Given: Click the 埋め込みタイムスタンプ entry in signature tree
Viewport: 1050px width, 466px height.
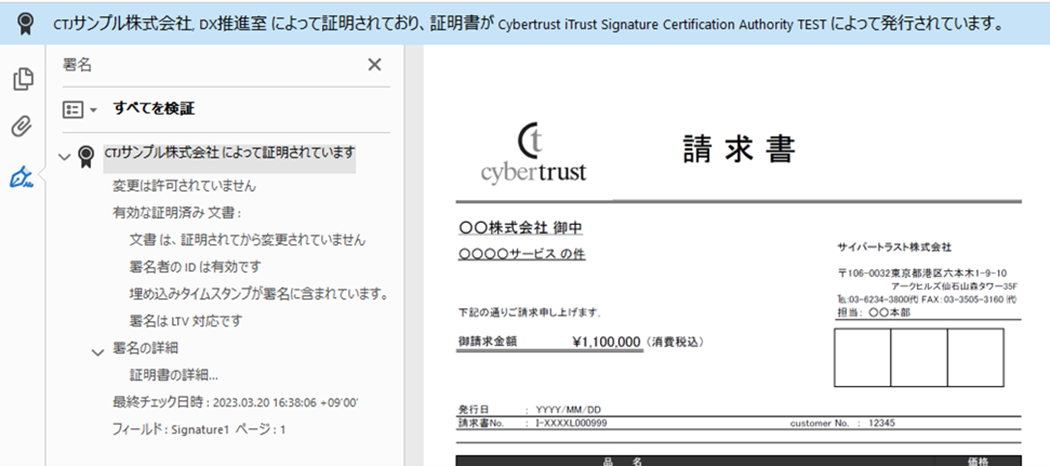Looking at the screenshot, I should 258,294.
